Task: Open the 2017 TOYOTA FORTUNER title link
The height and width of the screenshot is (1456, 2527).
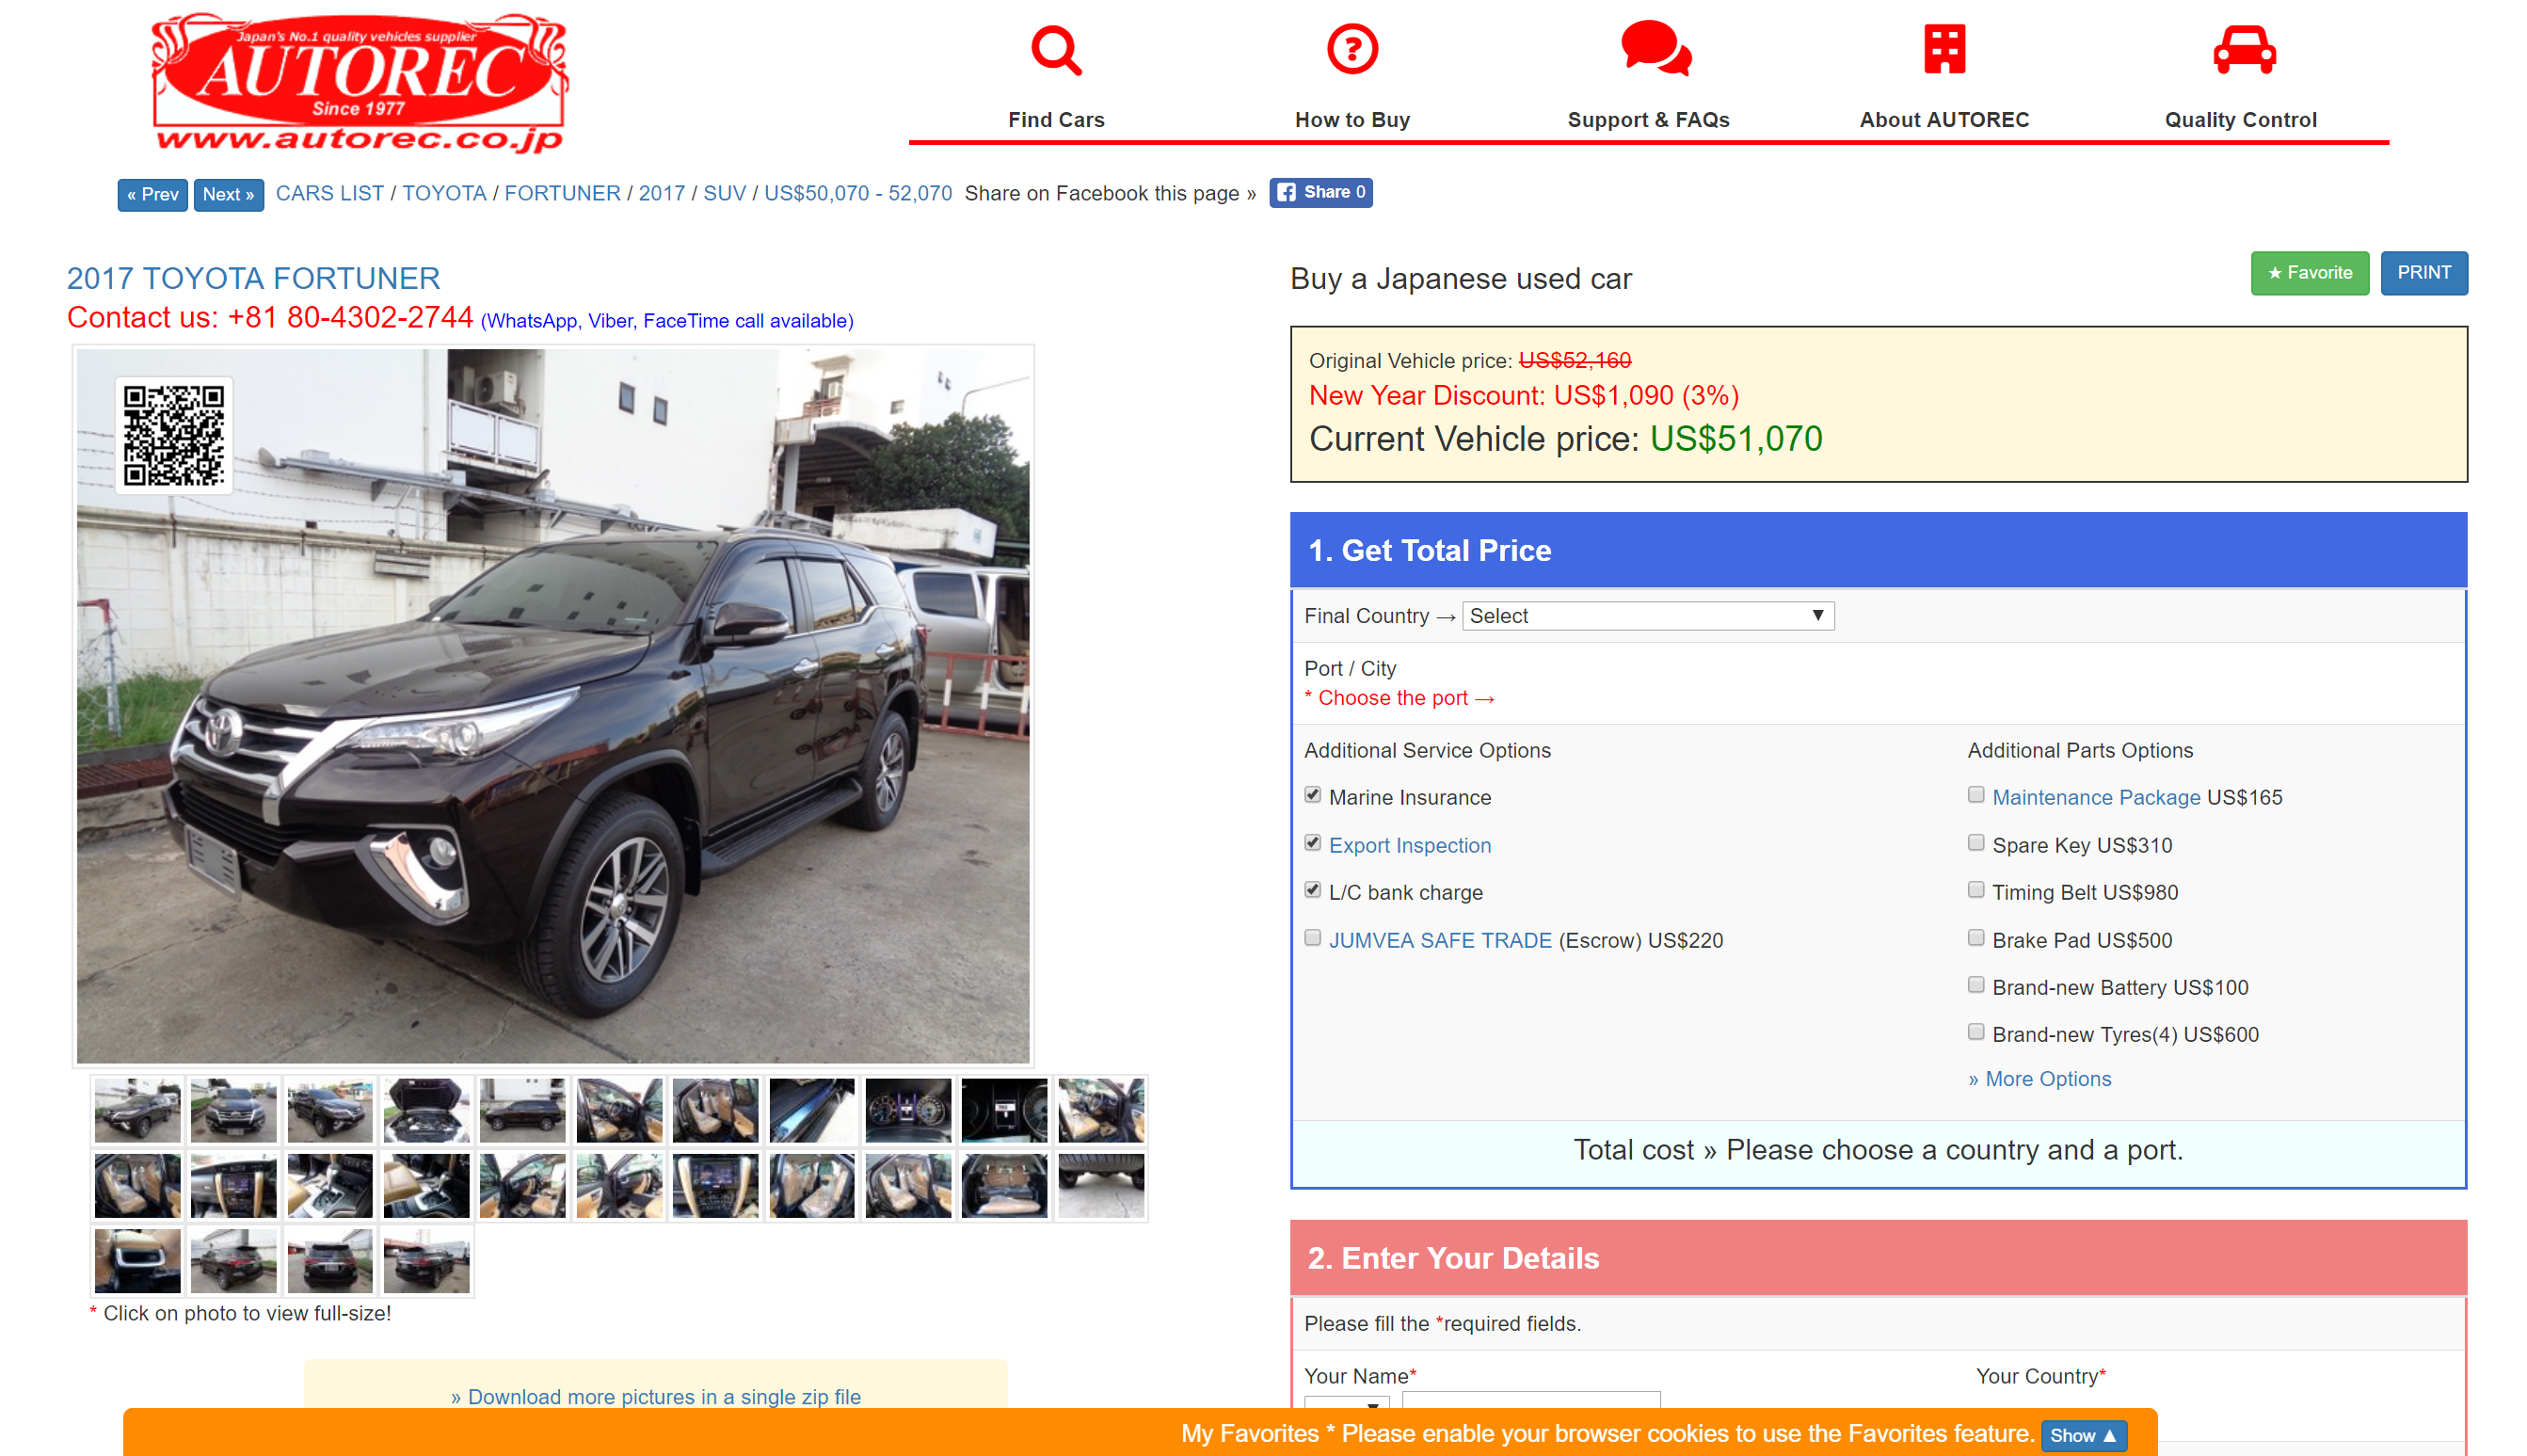Action: pos(253,278)
